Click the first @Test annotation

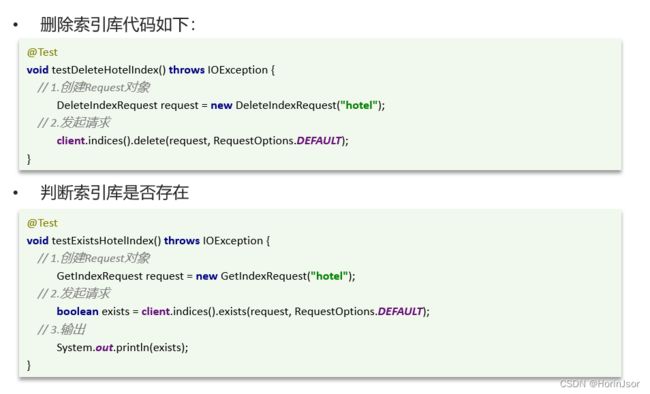click(x=42, y=52)
